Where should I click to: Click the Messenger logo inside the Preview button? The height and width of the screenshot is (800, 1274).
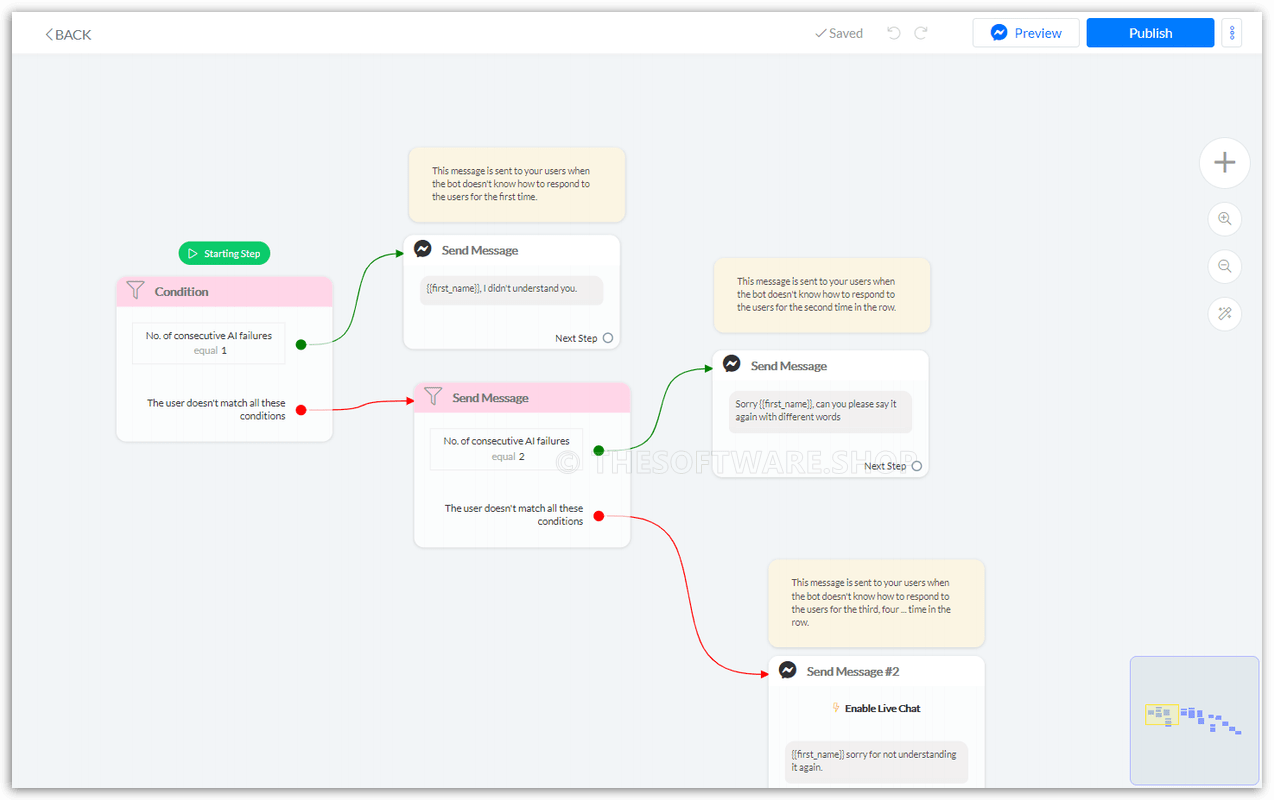[999, 32]
